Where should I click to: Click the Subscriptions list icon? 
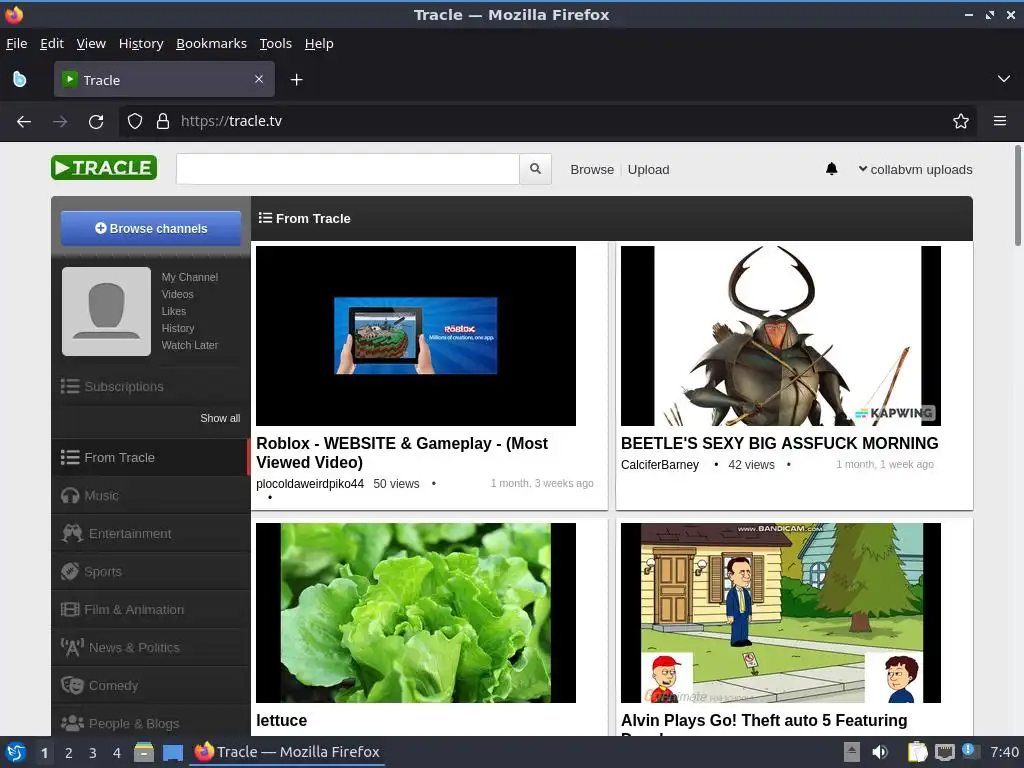[x=70, y=387]
